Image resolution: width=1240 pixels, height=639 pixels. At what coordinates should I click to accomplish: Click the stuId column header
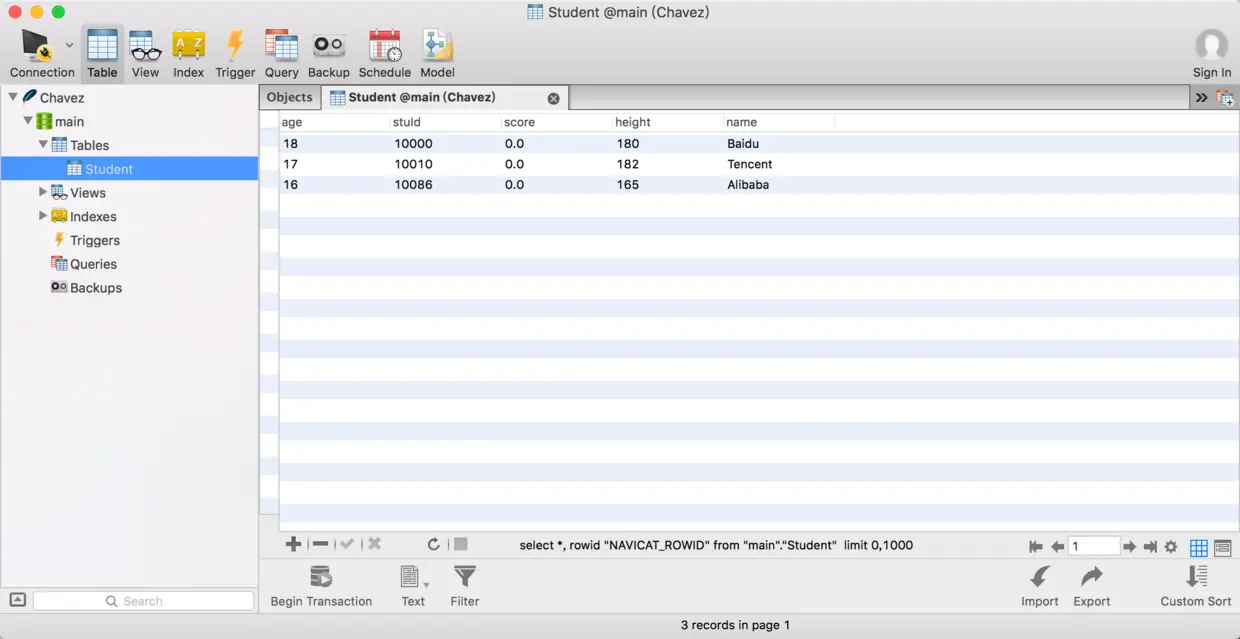[x=445, y=122]
